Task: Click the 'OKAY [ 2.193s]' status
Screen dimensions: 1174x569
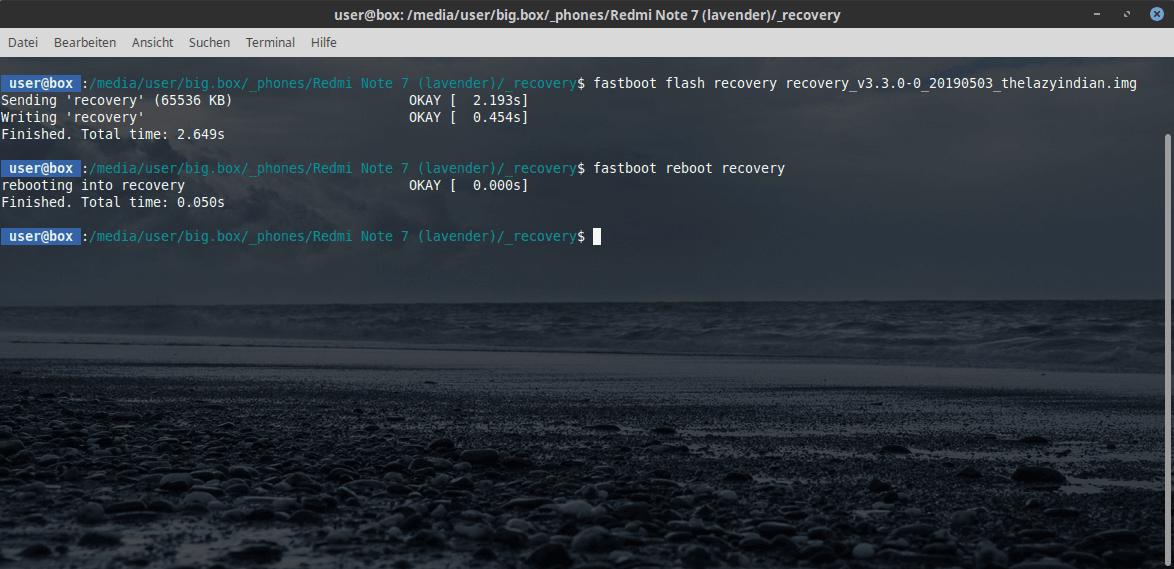Action: click(x=469, y=100)
